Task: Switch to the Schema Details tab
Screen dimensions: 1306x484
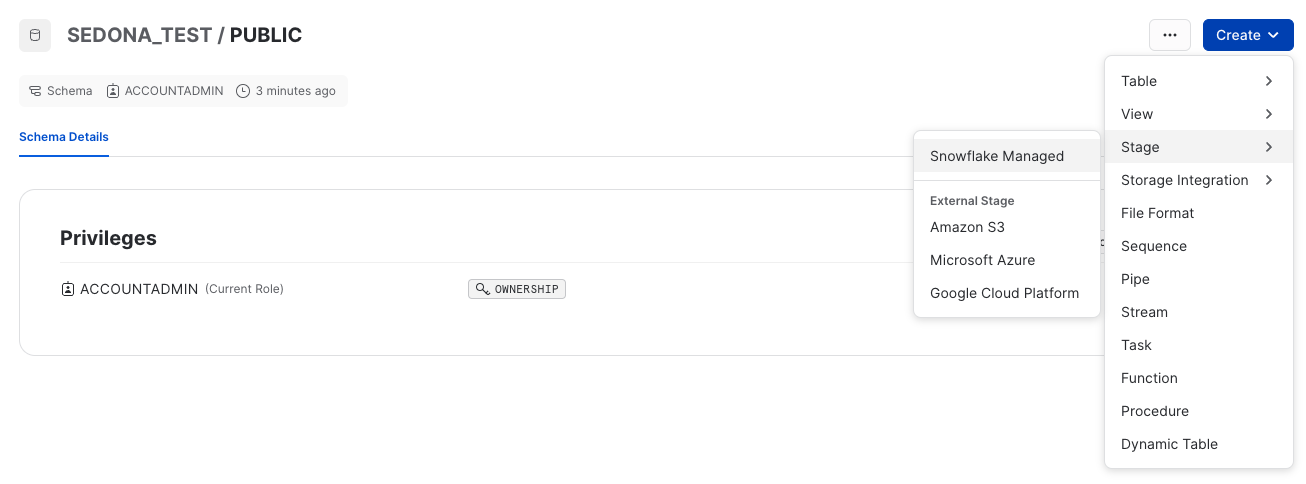Action: coord(64,137)
